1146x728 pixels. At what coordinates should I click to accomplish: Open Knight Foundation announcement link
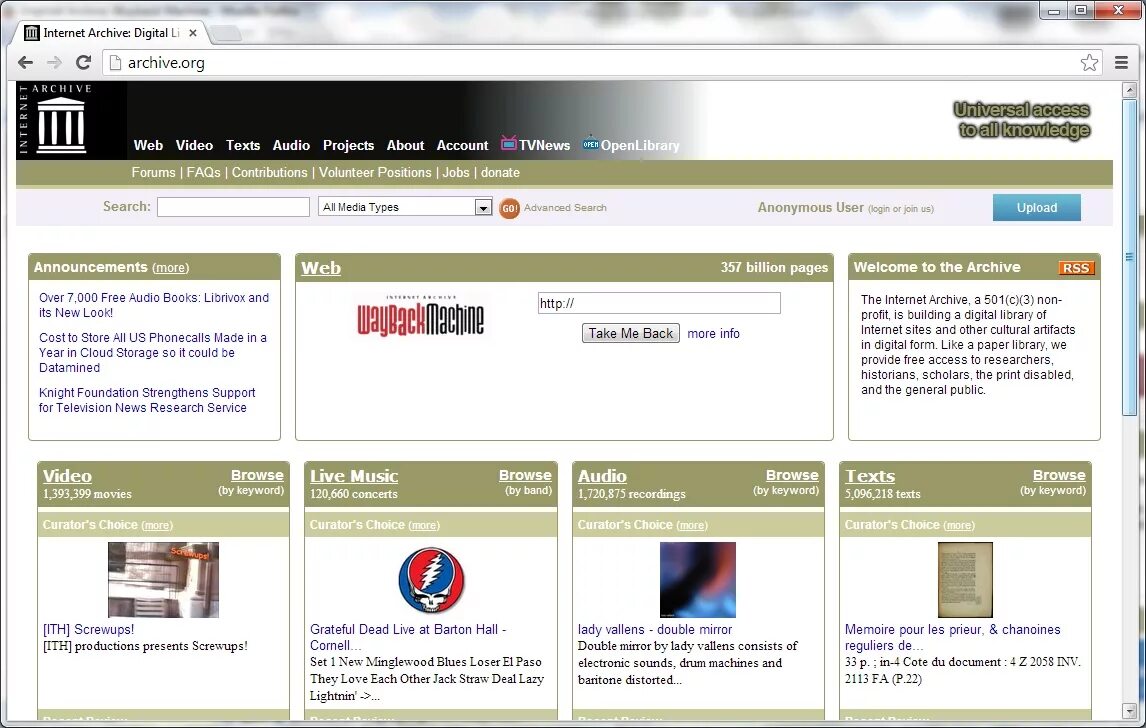[x=147, y=400]
